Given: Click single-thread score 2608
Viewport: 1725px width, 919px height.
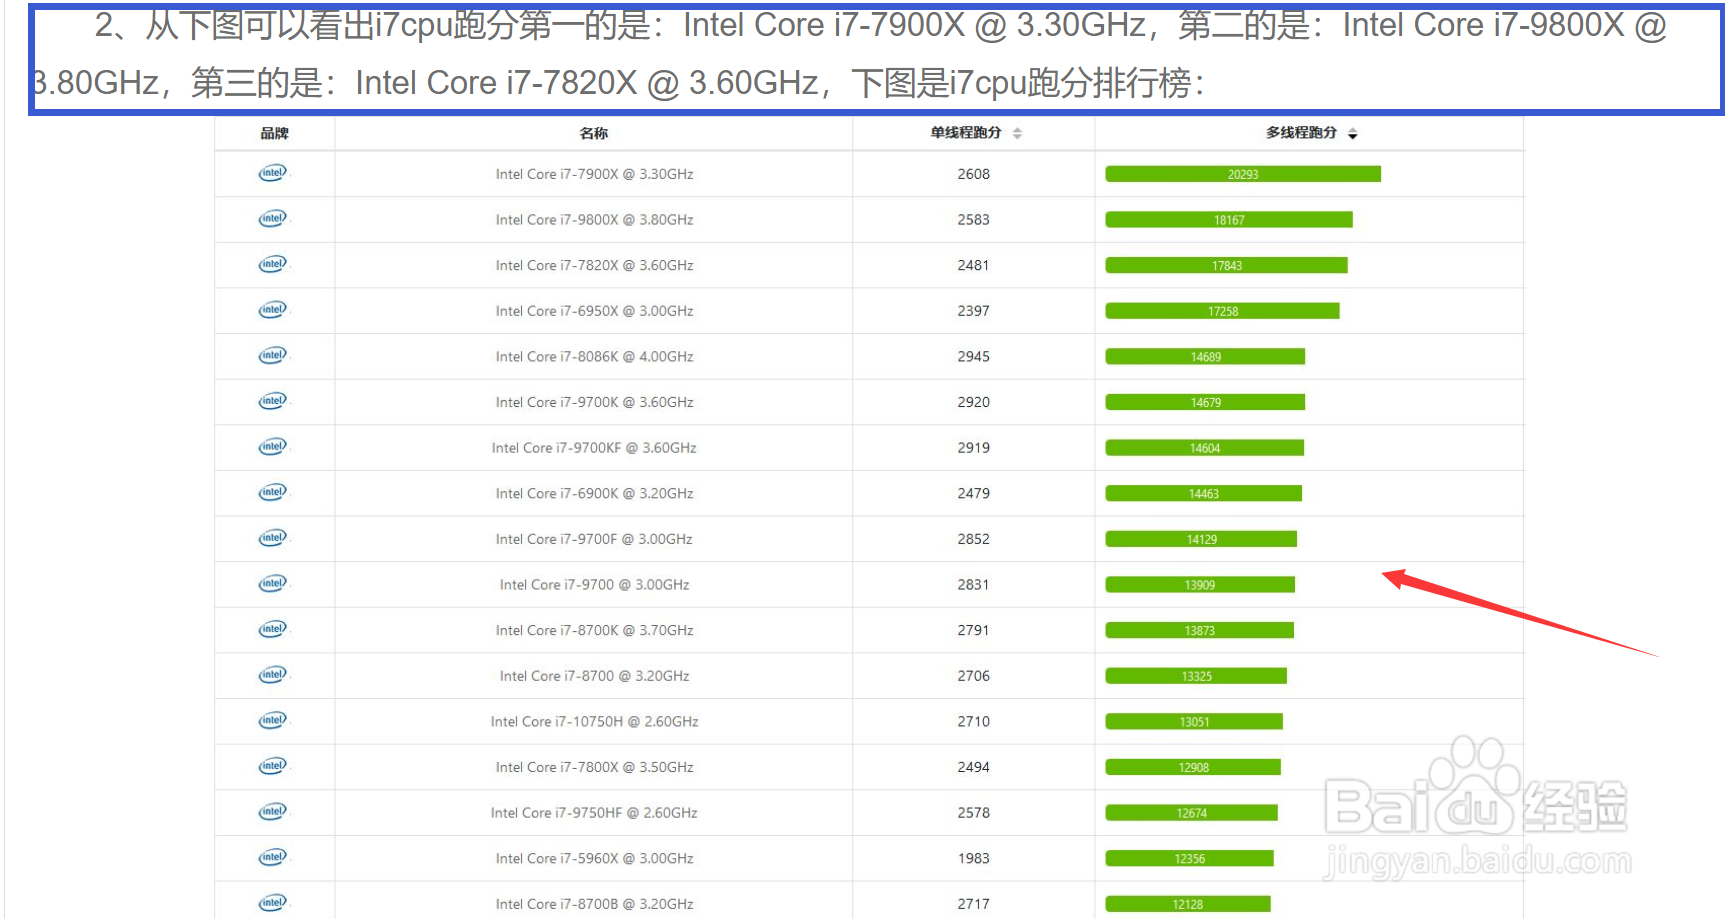Looking at the screenshot, I should pyautogui.click(x=973, y=174).
